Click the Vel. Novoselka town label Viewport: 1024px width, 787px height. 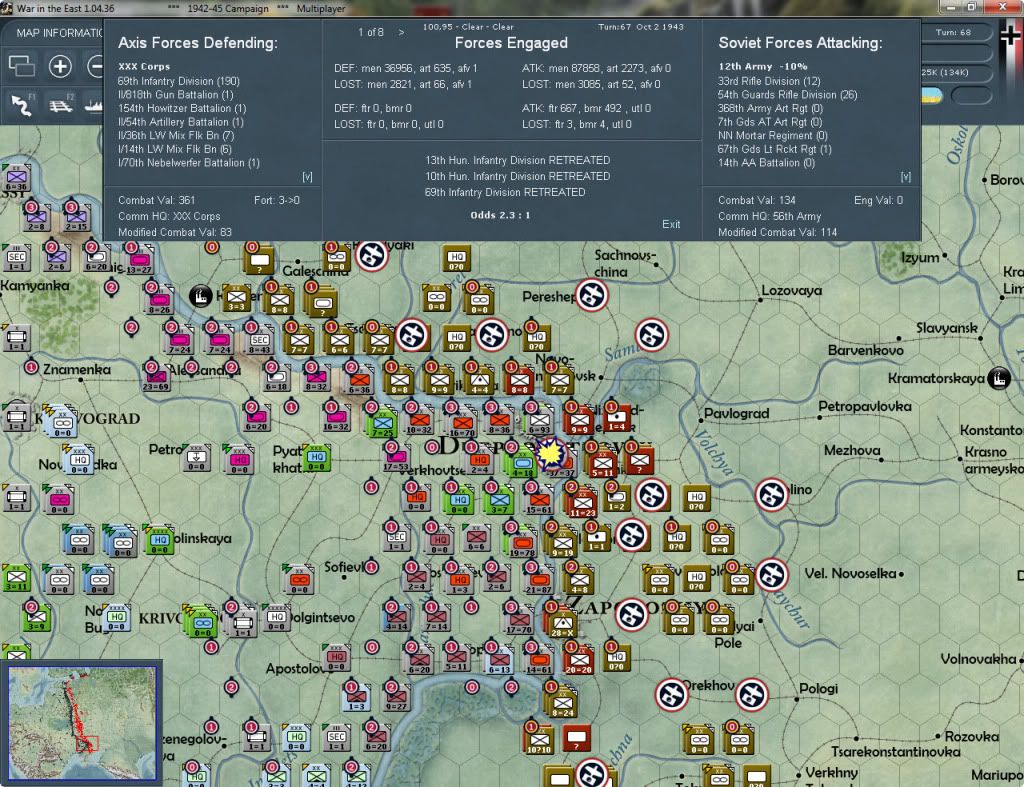point(850,573)
